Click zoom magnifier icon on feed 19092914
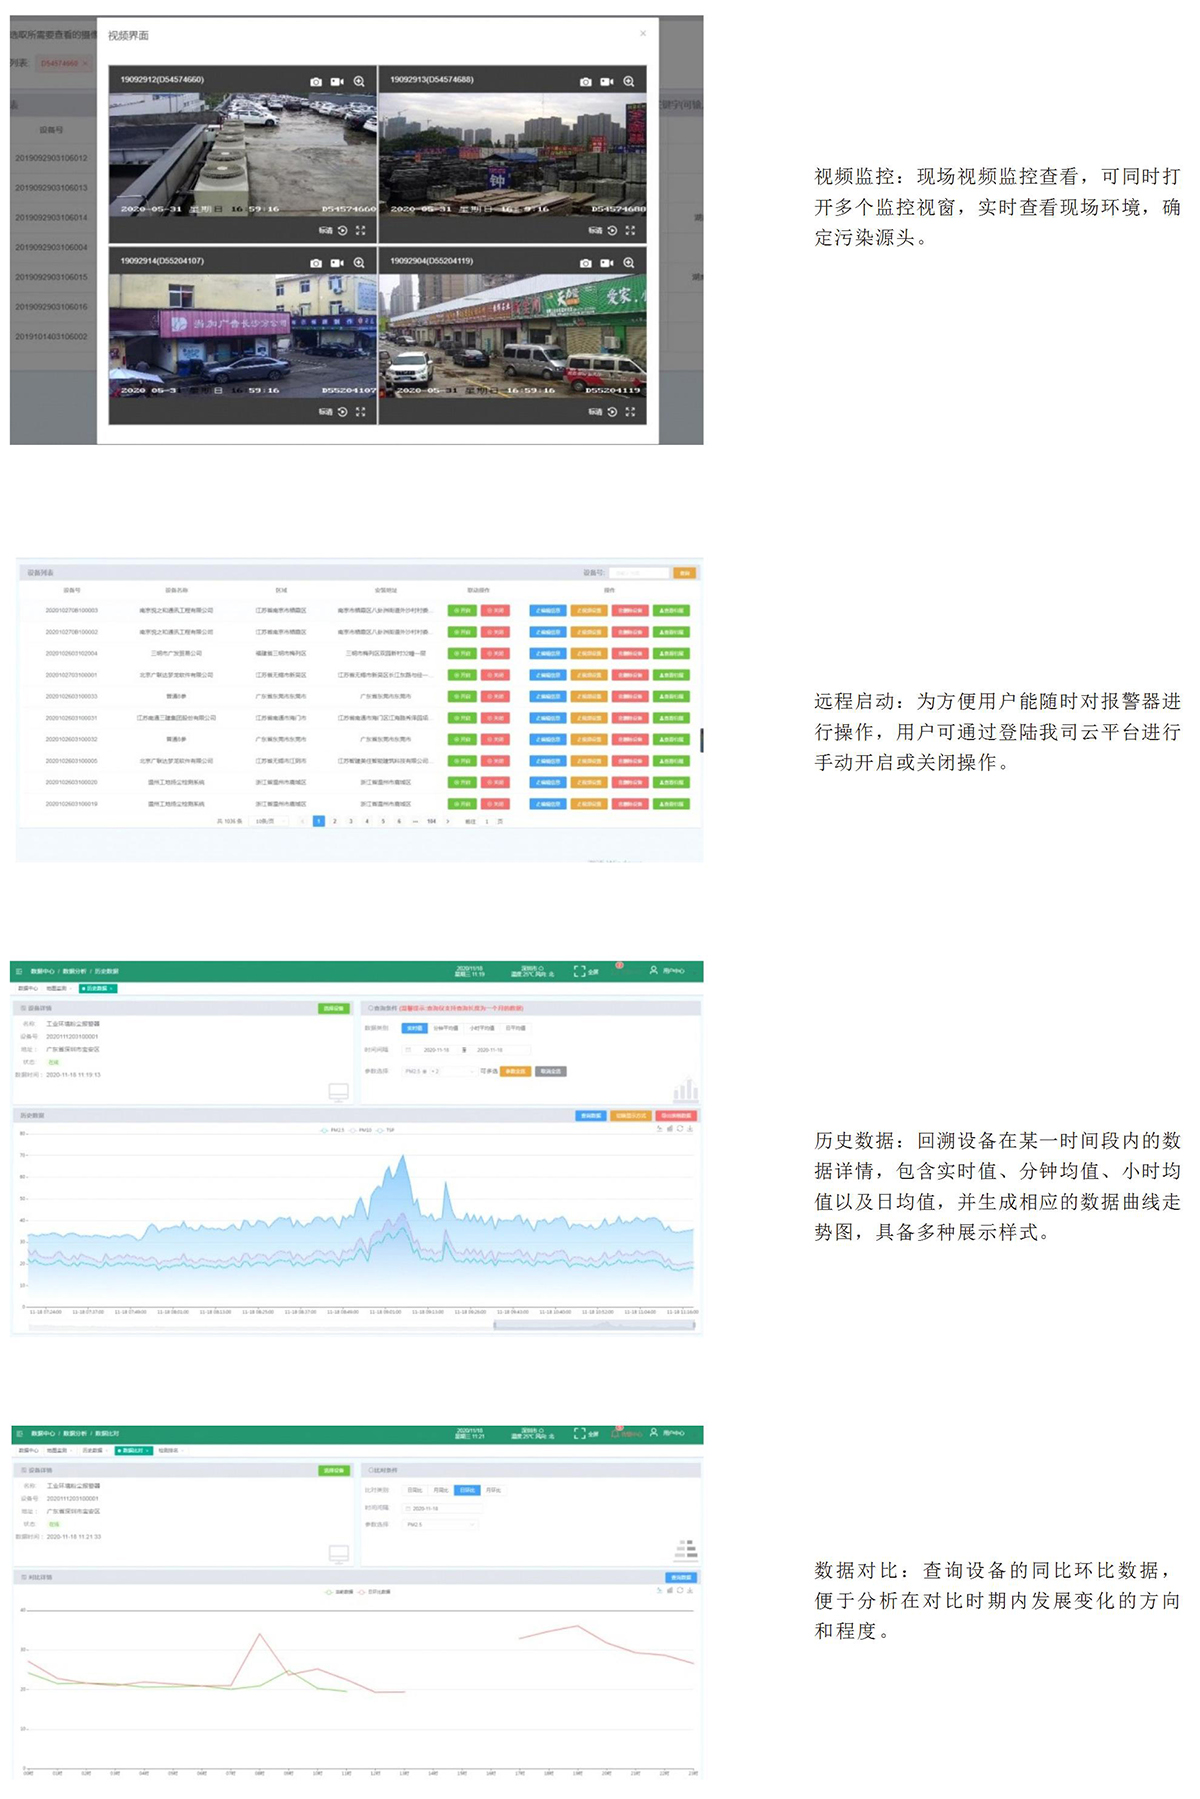The height and width of the screenshot is (1799, 1200). coord(358,263)
